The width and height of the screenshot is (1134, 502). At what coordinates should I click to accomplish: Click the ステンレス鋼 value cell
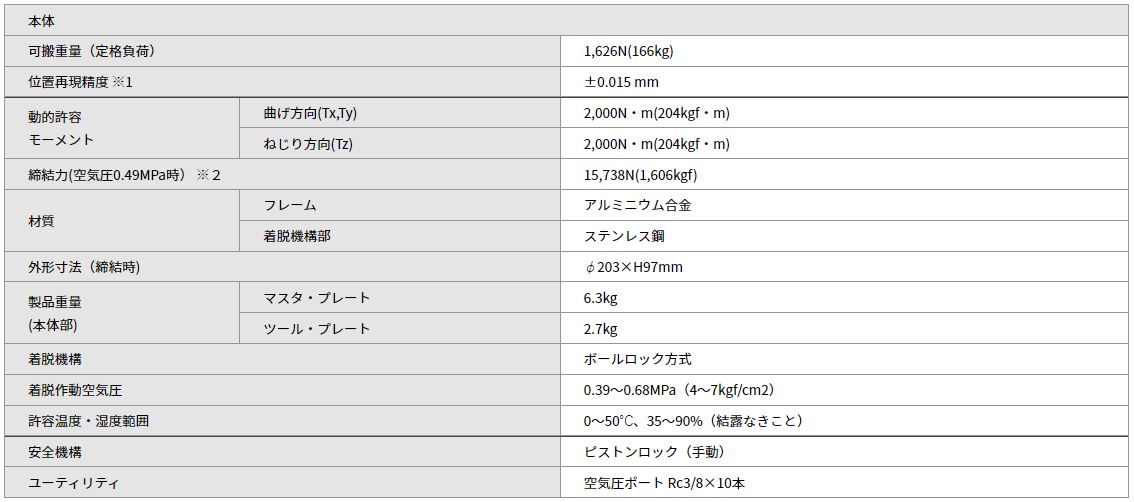(844, 236)
